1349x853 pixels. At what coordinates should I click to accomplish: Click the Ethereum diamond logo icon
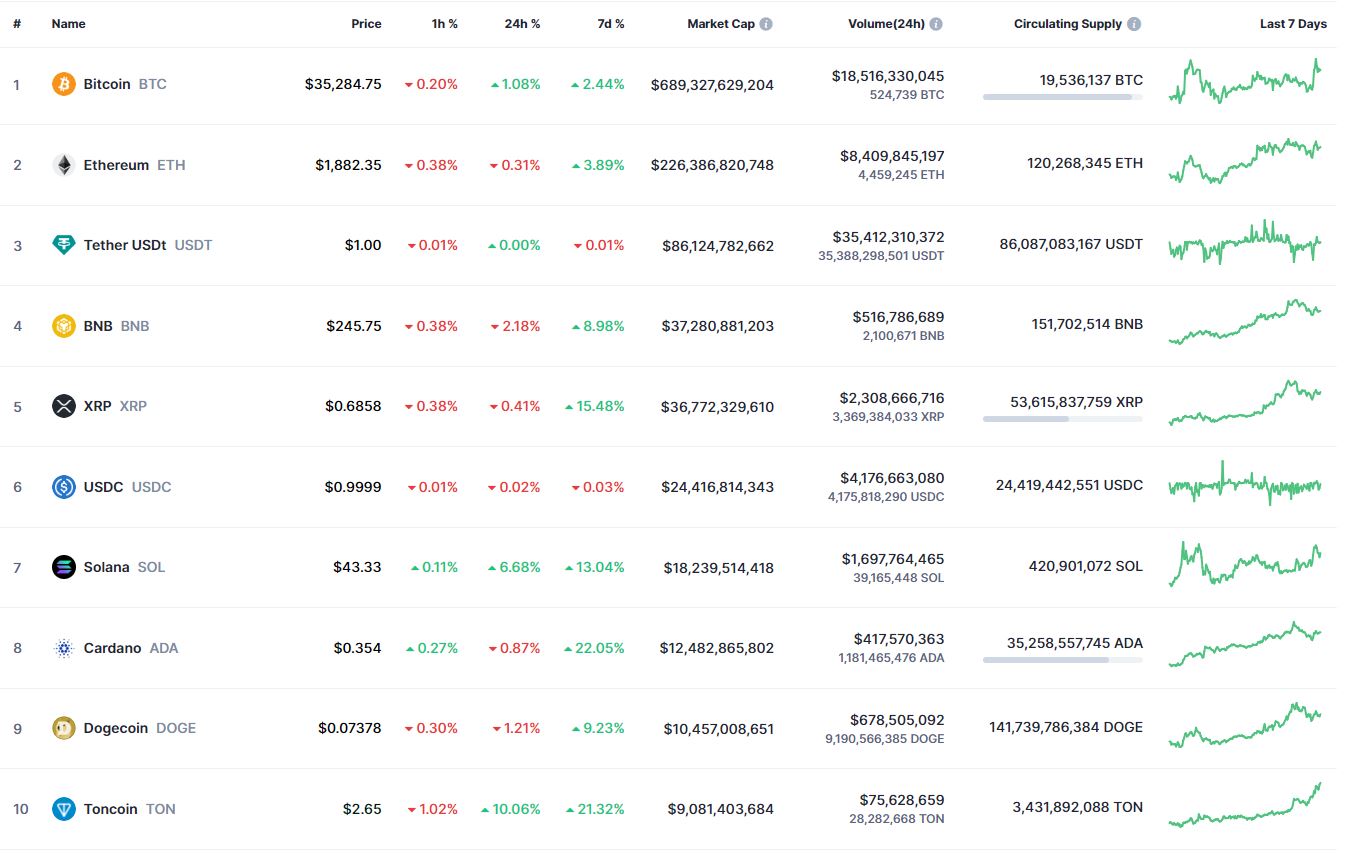pyautogui.click(x=64, y=165)
